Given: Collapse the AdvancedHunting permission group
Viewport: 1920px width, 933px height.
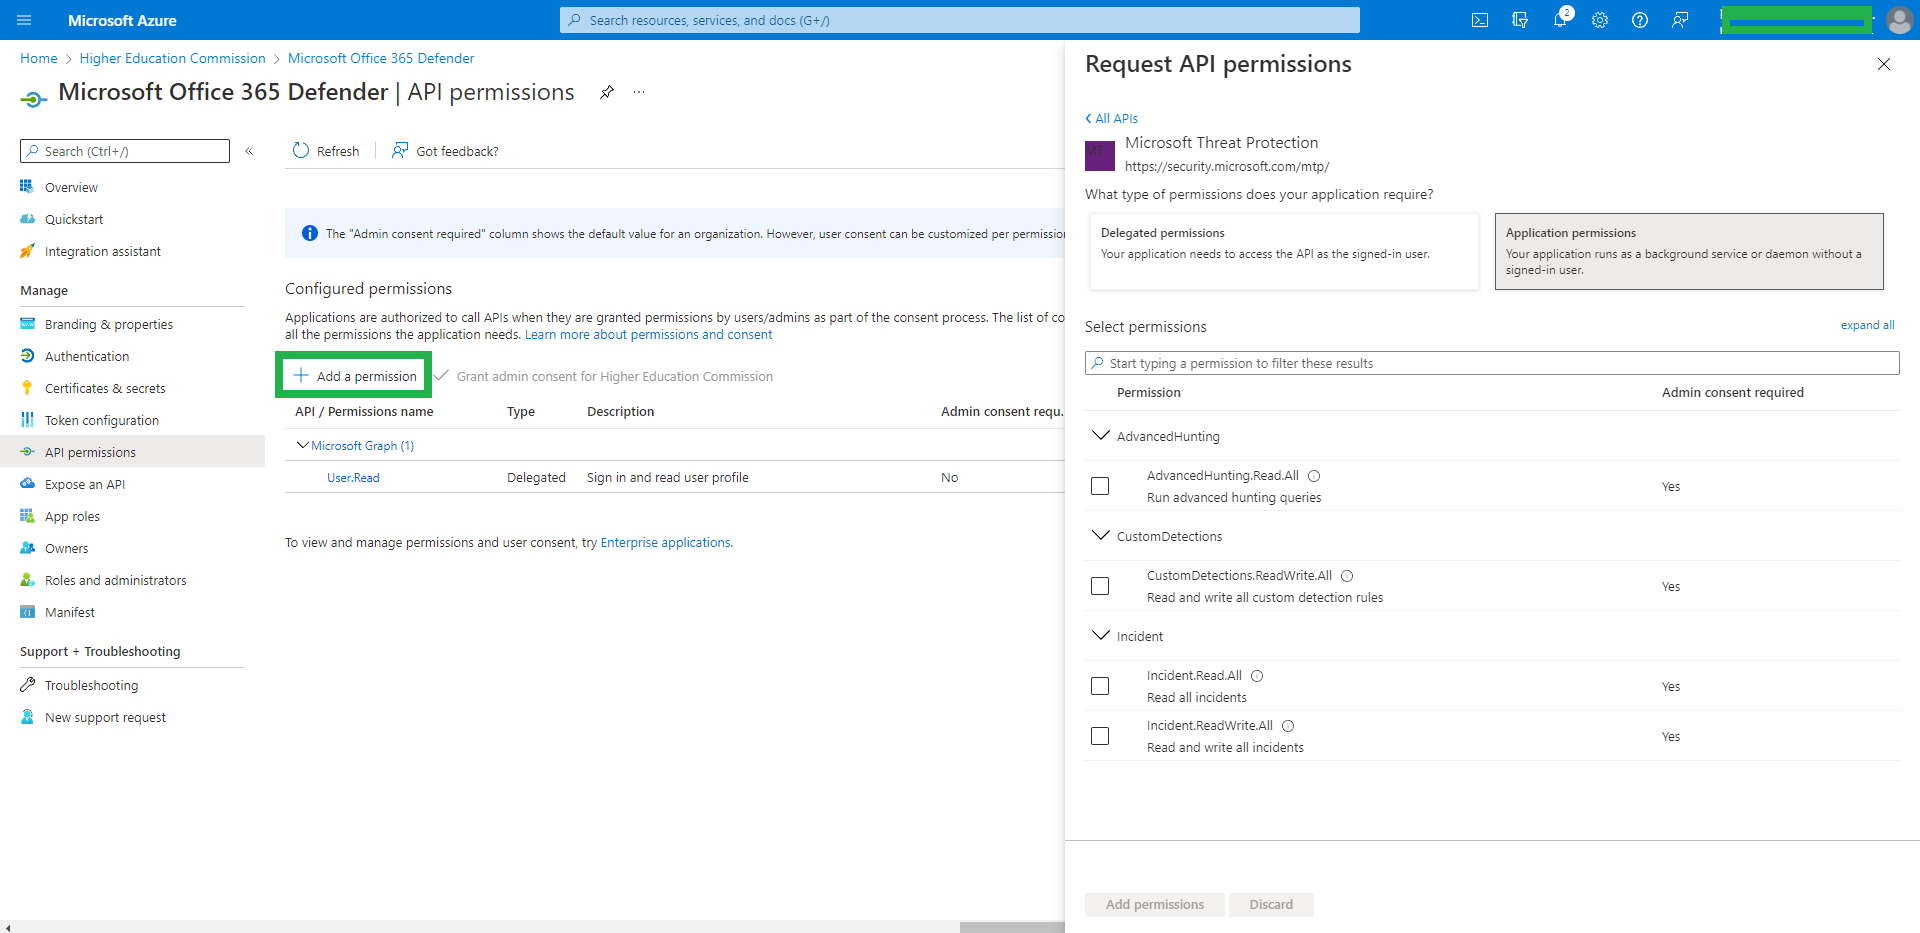Looking at the screenshot, I should [1101, 436].
